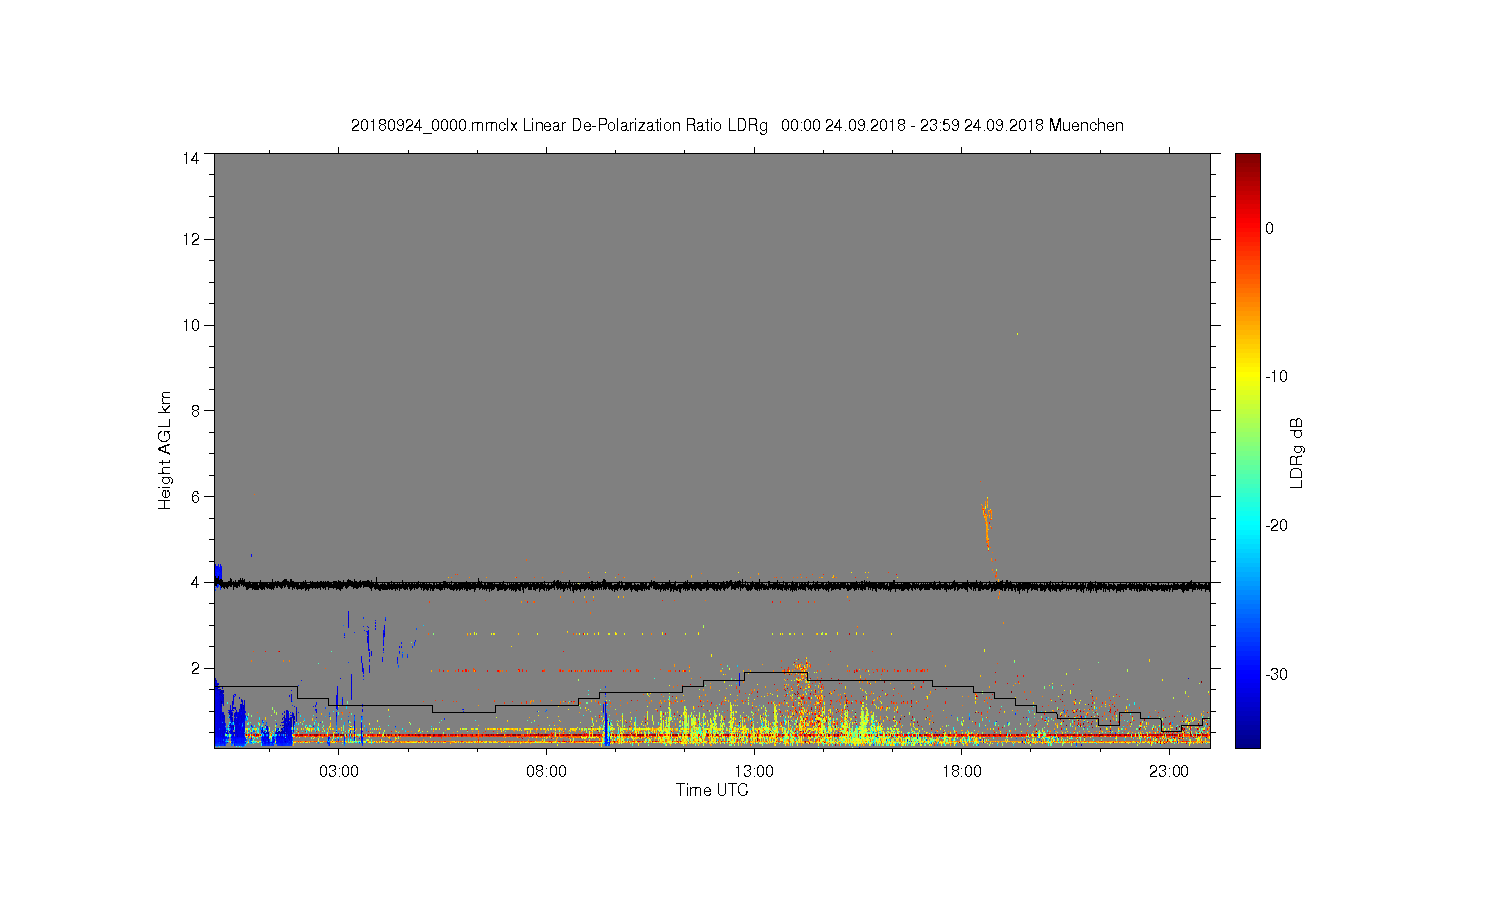
Task: Click the plot title text
Action: 737,125
